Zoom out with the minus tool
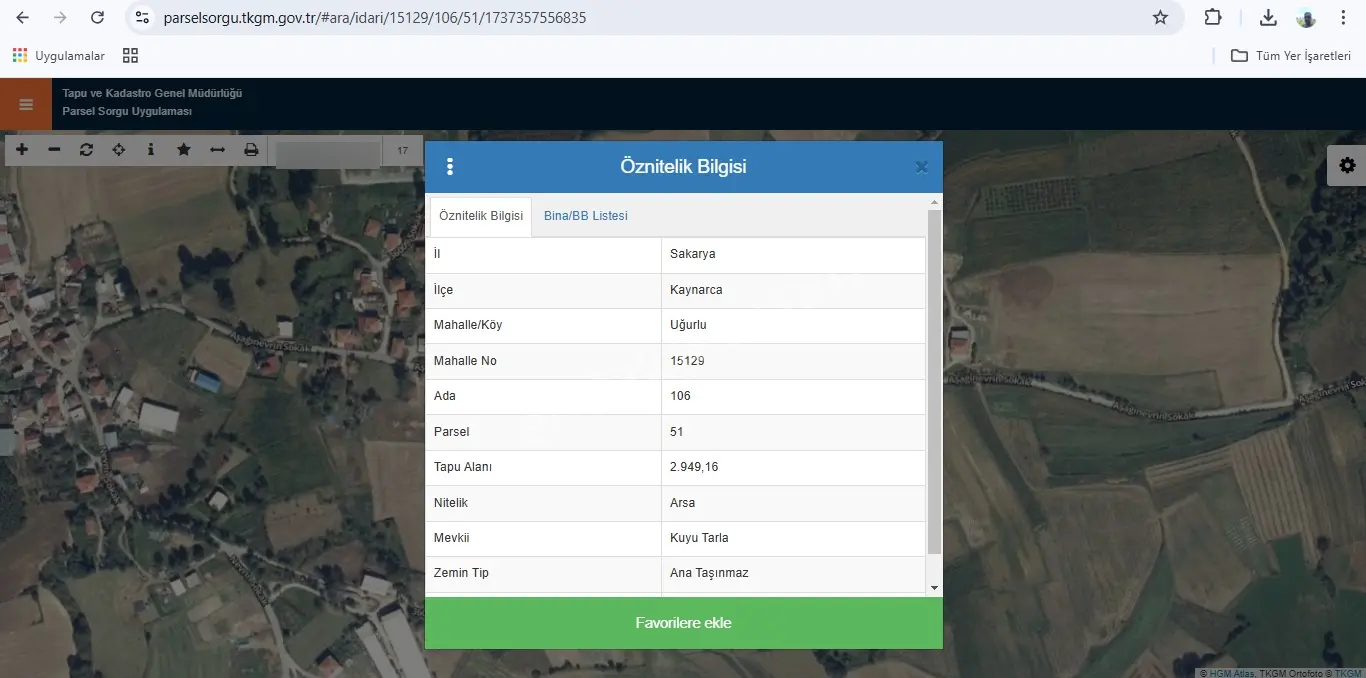 pyautogui.click(x=54, y=150)
